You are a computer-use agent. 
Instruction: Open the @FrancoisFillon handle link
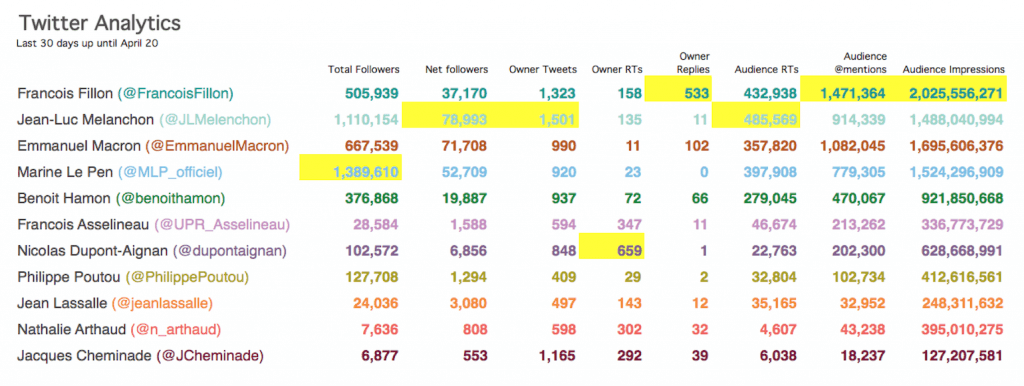[x=175, y=93]
